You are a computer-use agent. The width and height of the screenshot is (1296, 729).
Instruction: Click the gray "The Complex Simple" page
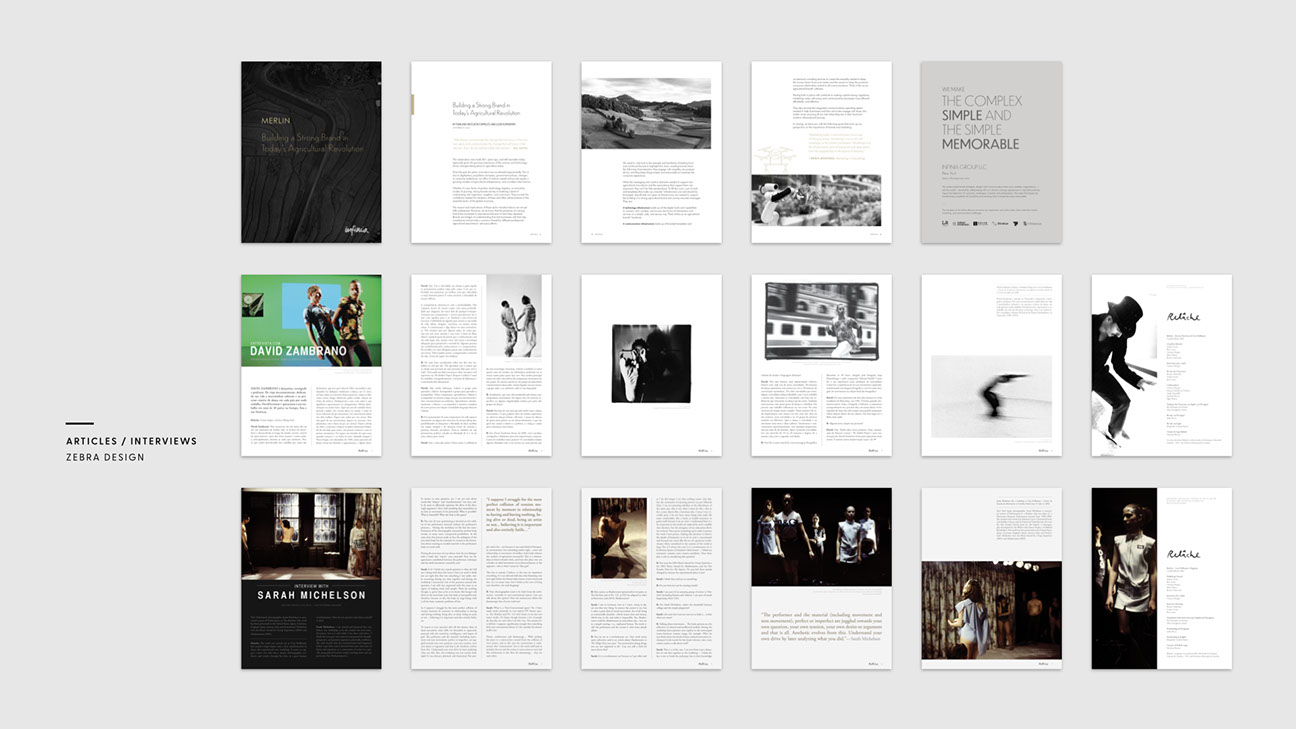tap(991, 152)
